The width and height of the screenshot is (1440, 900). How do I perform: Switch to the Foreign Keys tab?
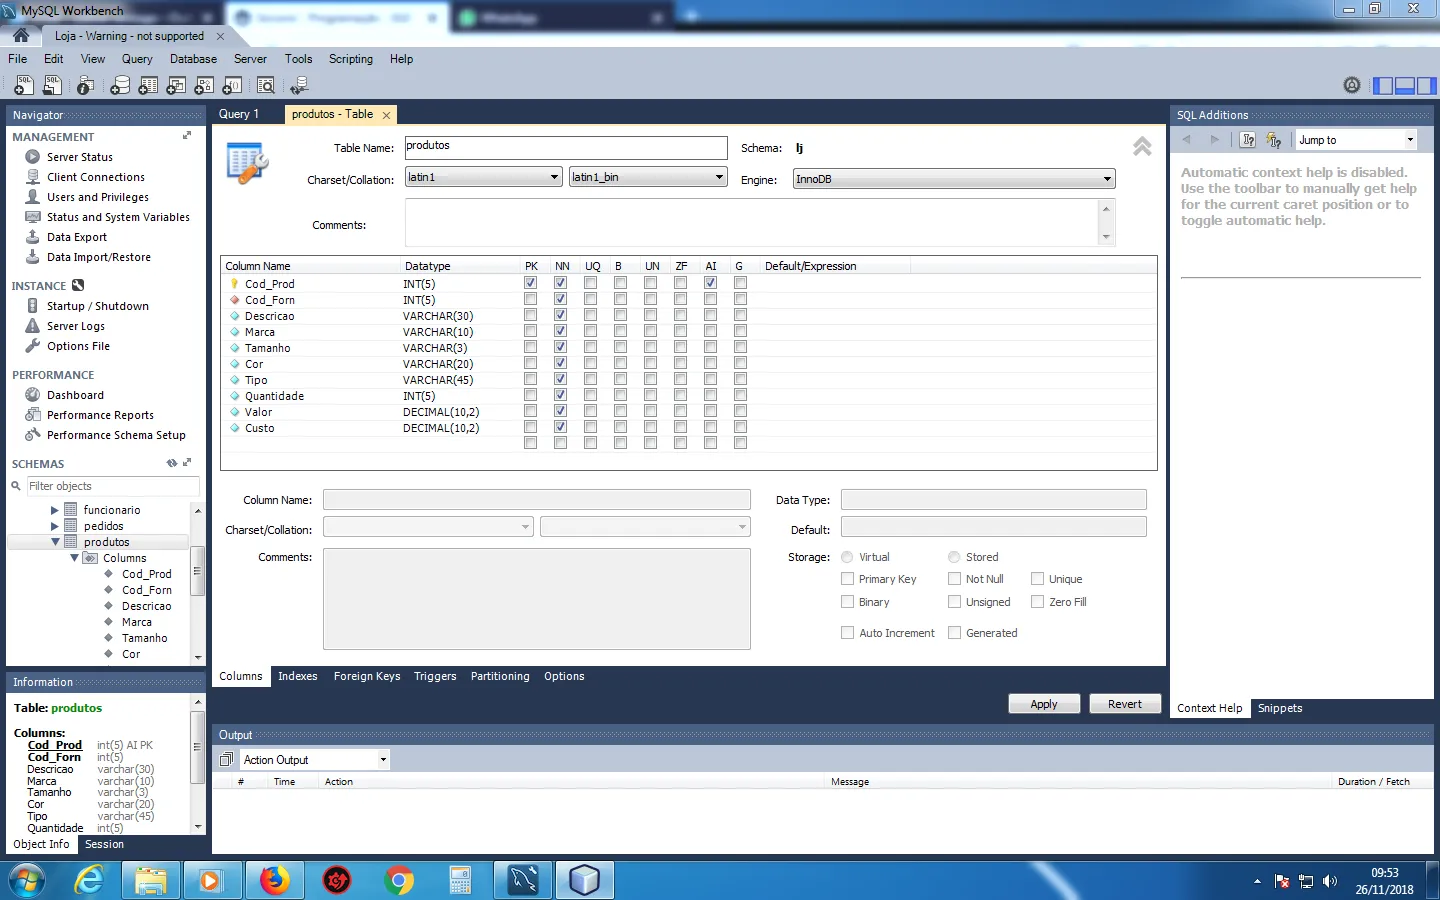tap(366, 677)
